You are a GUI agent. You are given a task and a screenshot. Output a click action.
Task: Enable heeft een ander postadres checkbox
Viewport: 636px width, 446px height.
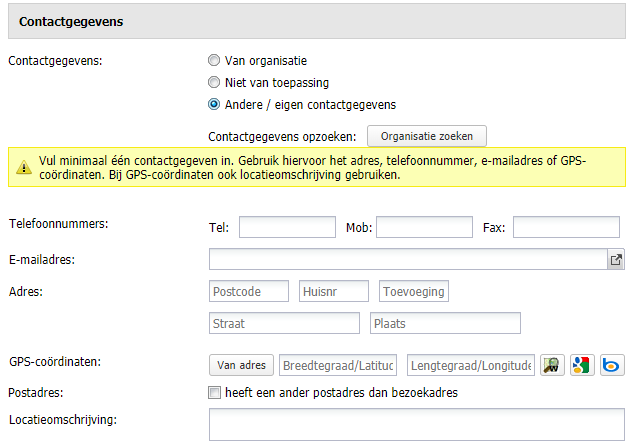214,392
